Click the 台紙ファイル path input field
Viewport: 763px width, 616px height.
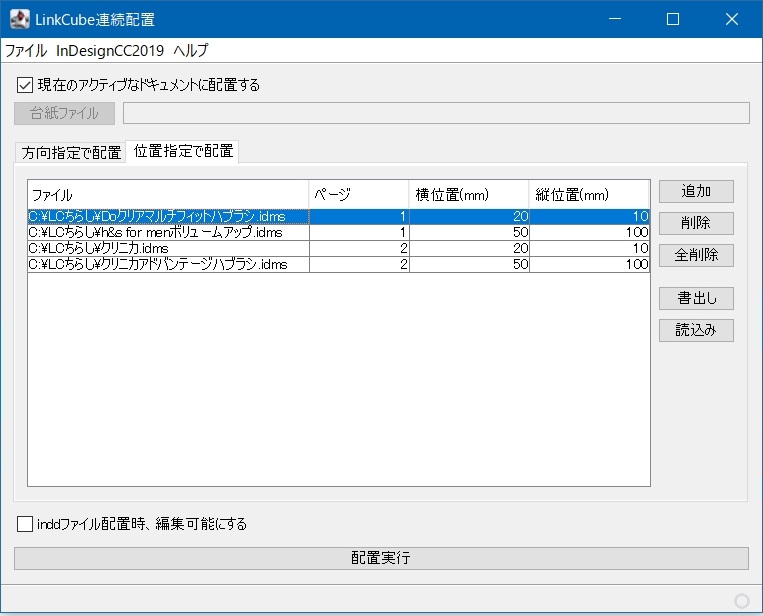[436, 113]
